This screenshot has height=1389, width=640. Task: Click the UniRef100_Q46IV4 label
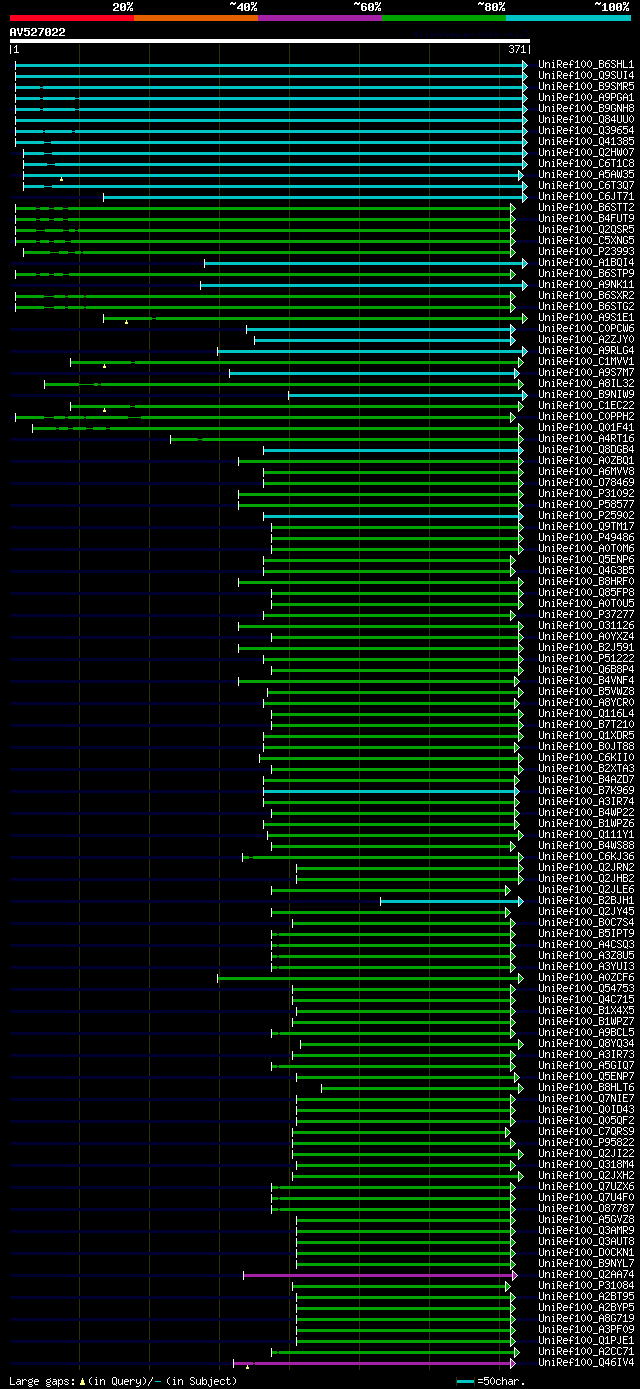pos(586,1362)
